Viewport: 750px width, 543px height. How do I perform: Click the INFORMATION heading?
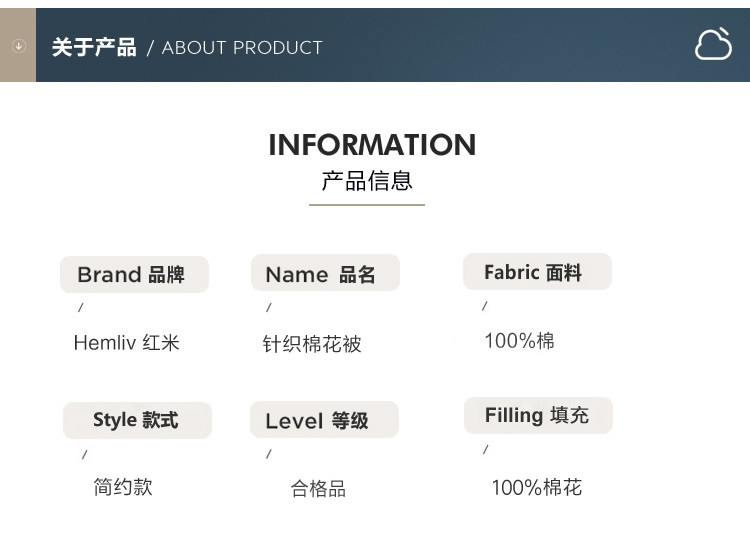tap(372, 144)
